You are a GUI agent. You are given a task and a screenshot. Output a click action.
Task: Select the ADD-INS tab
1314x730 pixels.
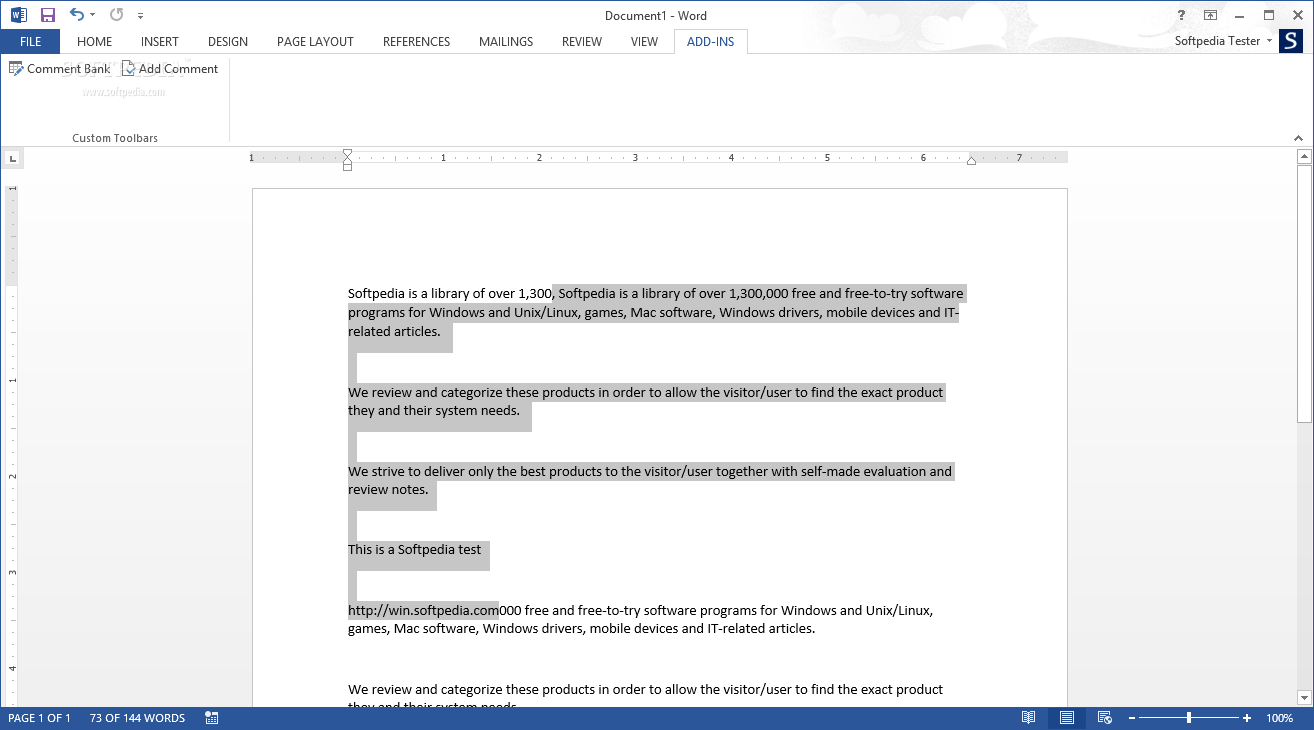(711, 41)
